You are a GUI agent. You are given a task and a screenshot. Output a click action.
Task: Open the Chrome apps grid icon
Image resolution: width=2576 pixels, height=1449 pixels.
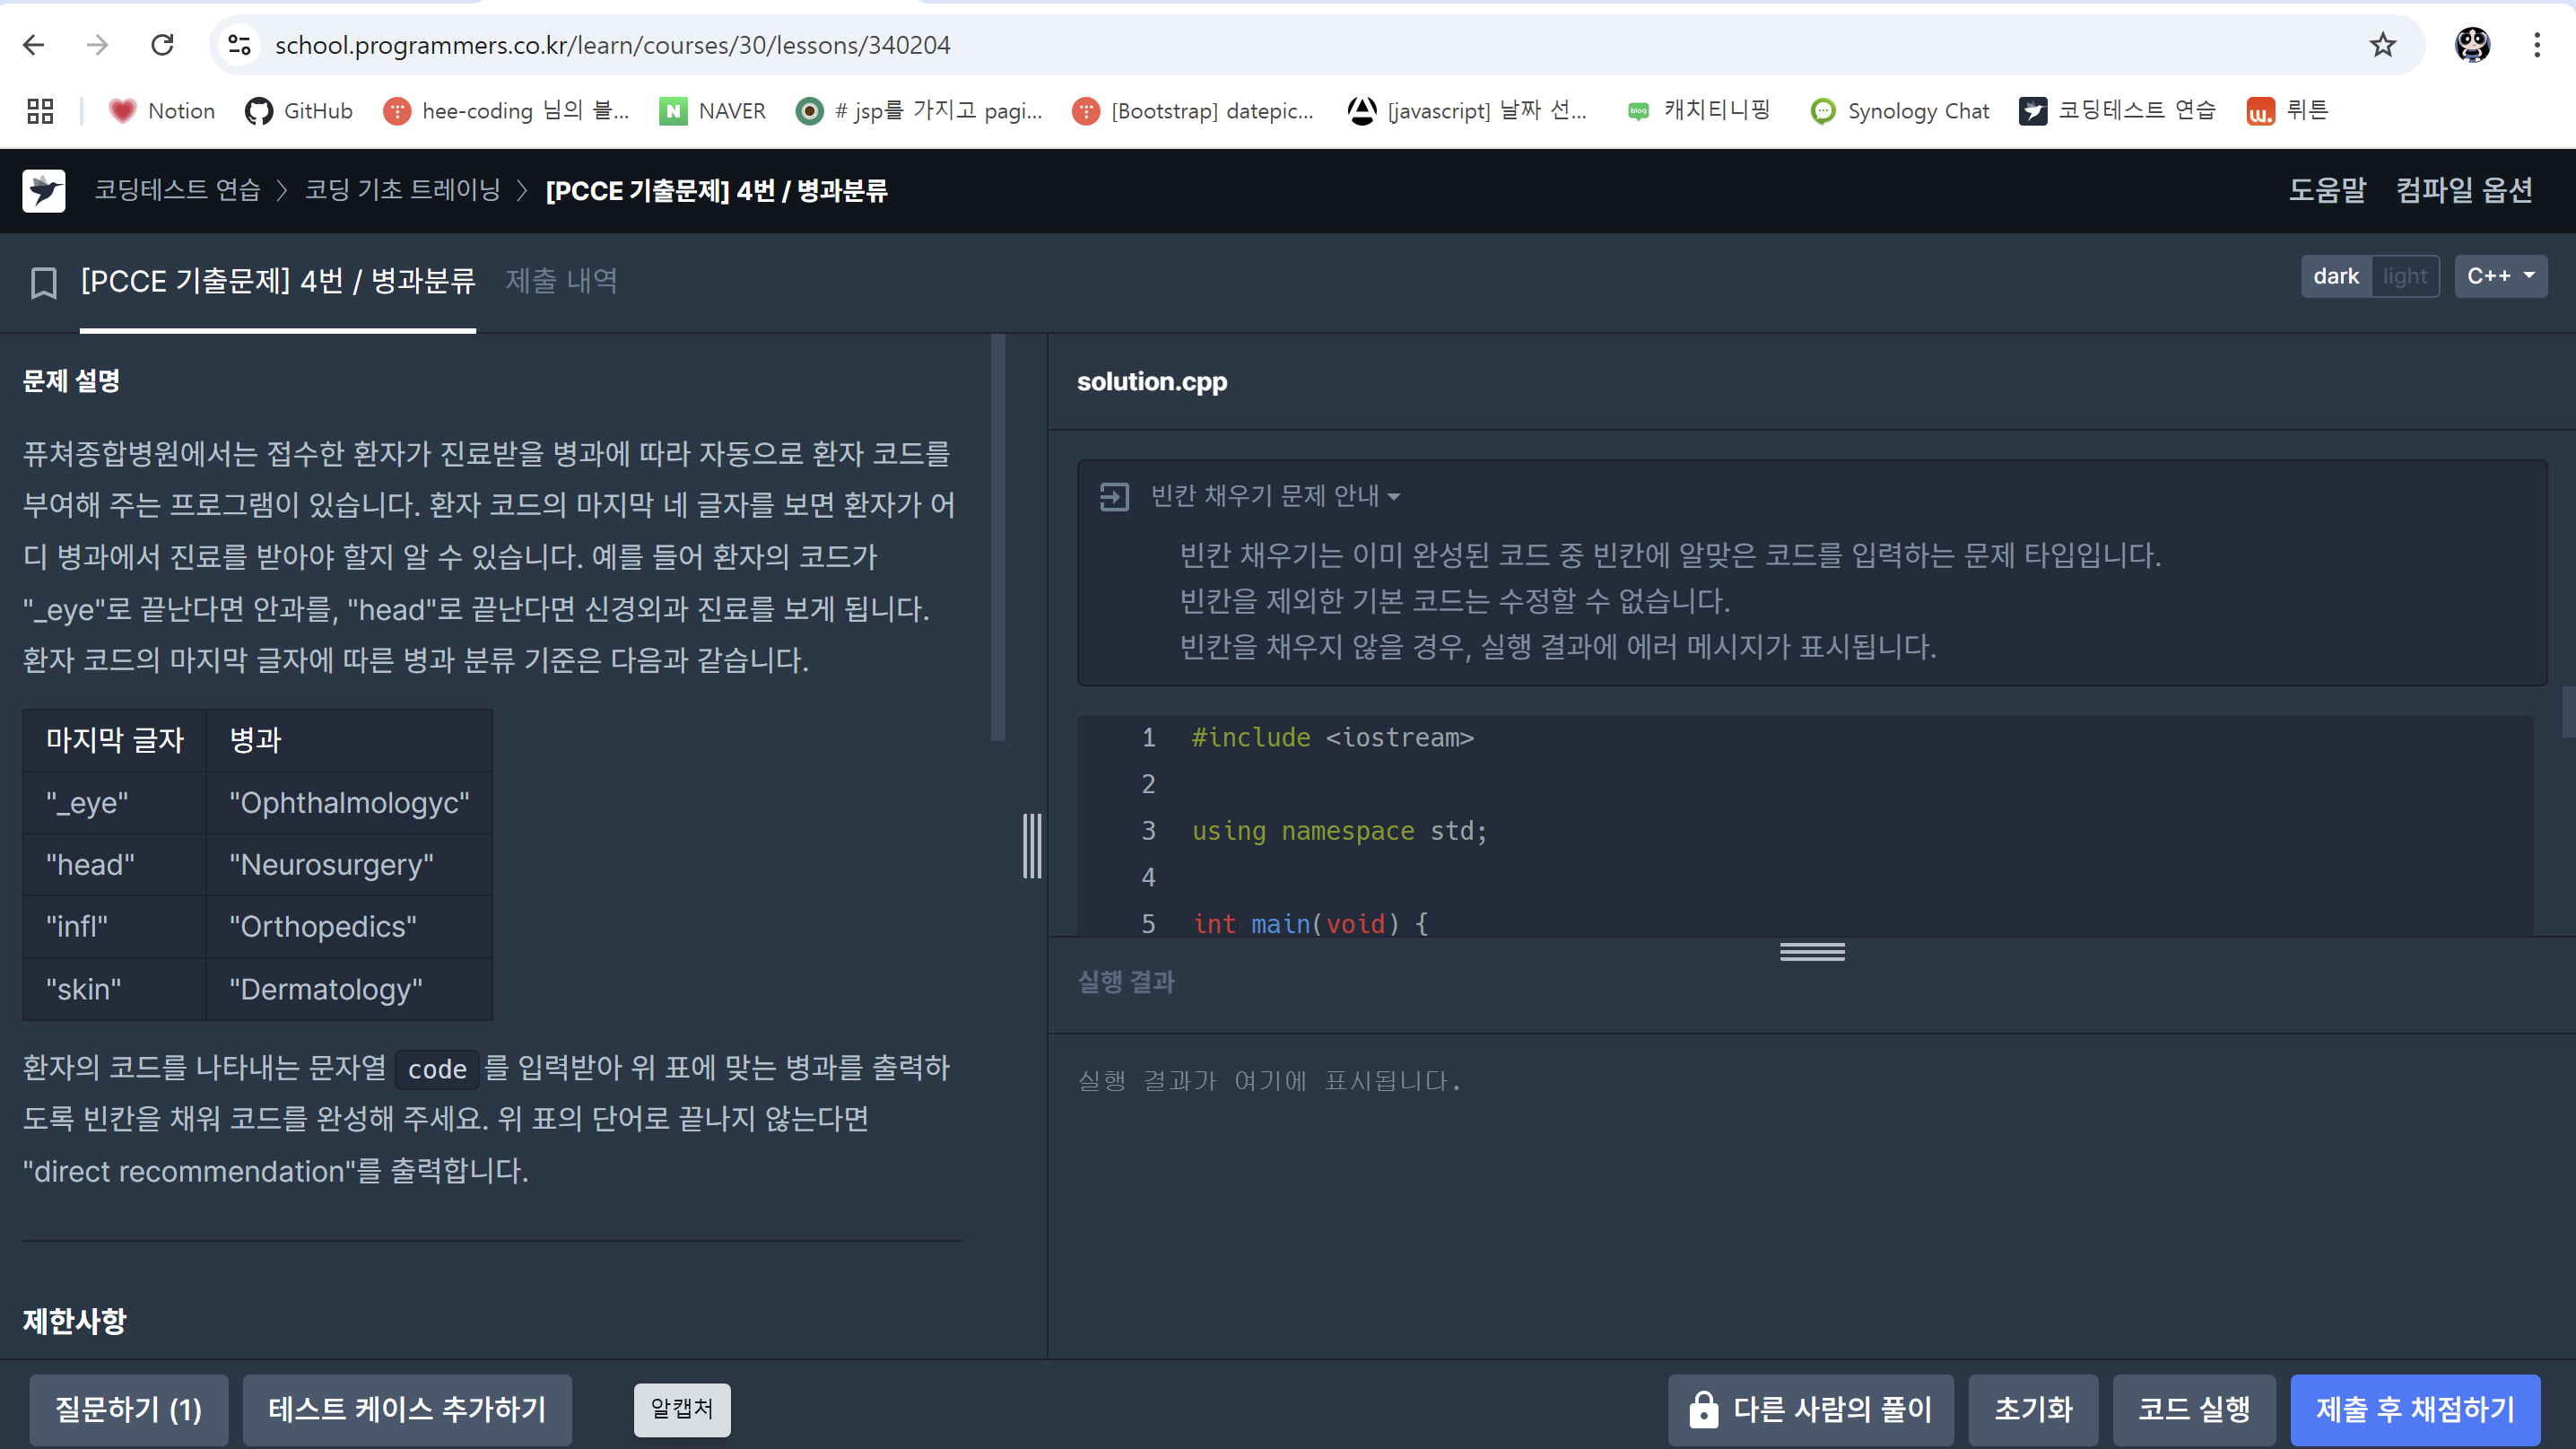(x=40, y=111)
